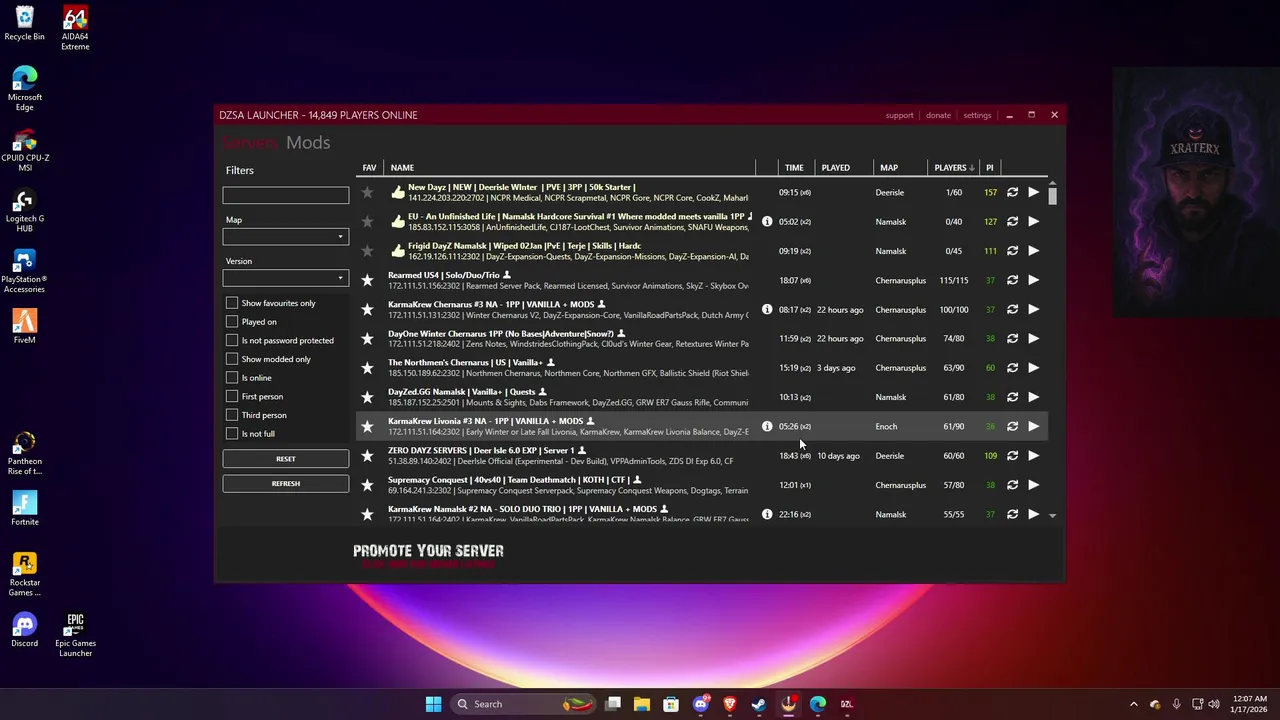Toggle Is not password protected checkbox

coord(232,340)
